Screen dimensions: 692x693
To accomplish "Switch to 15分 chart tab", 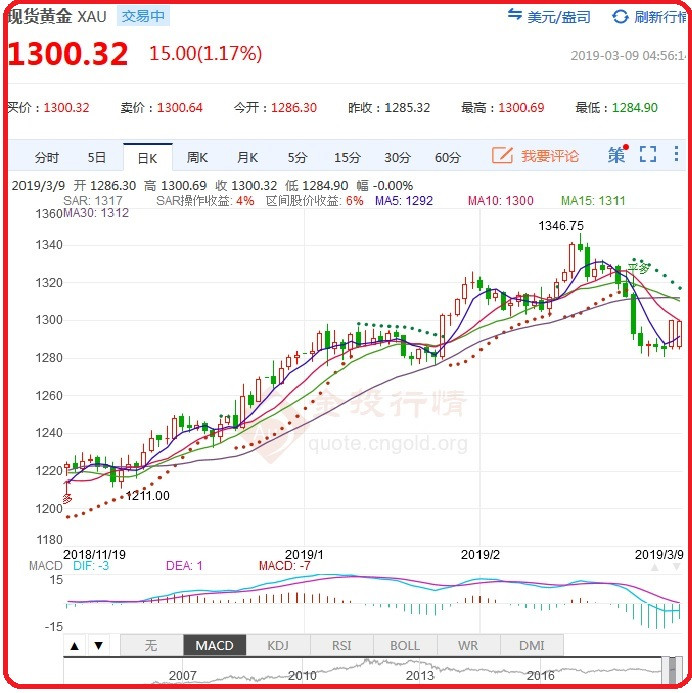I will tap(347, 157).
